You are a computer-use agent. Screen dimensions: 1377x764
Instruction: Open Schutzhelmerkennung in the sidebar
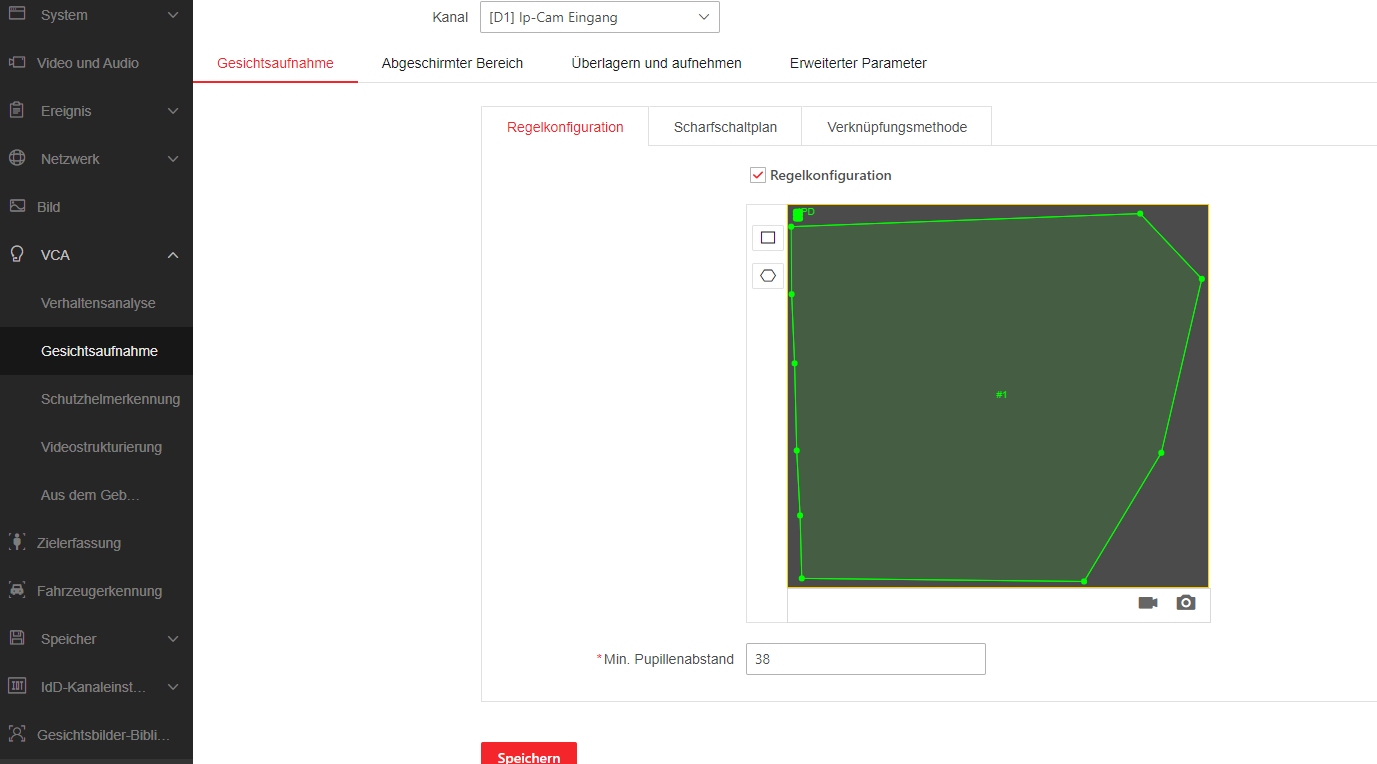[110, 399]
